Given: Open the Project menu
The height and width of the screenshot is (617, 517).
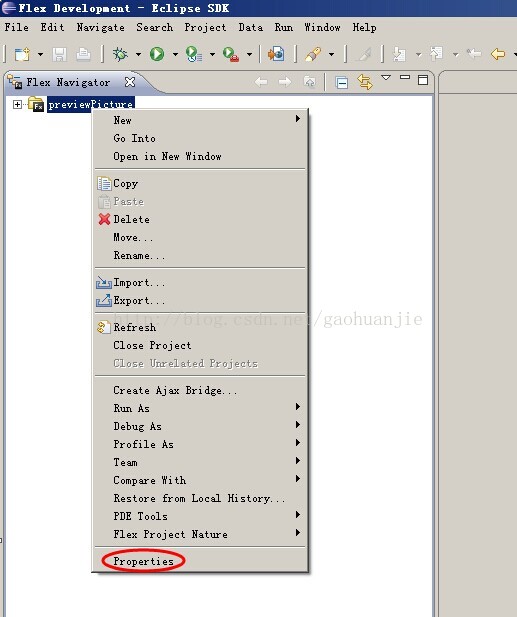Looking at the screenshot, I should (x=205, y=28).
